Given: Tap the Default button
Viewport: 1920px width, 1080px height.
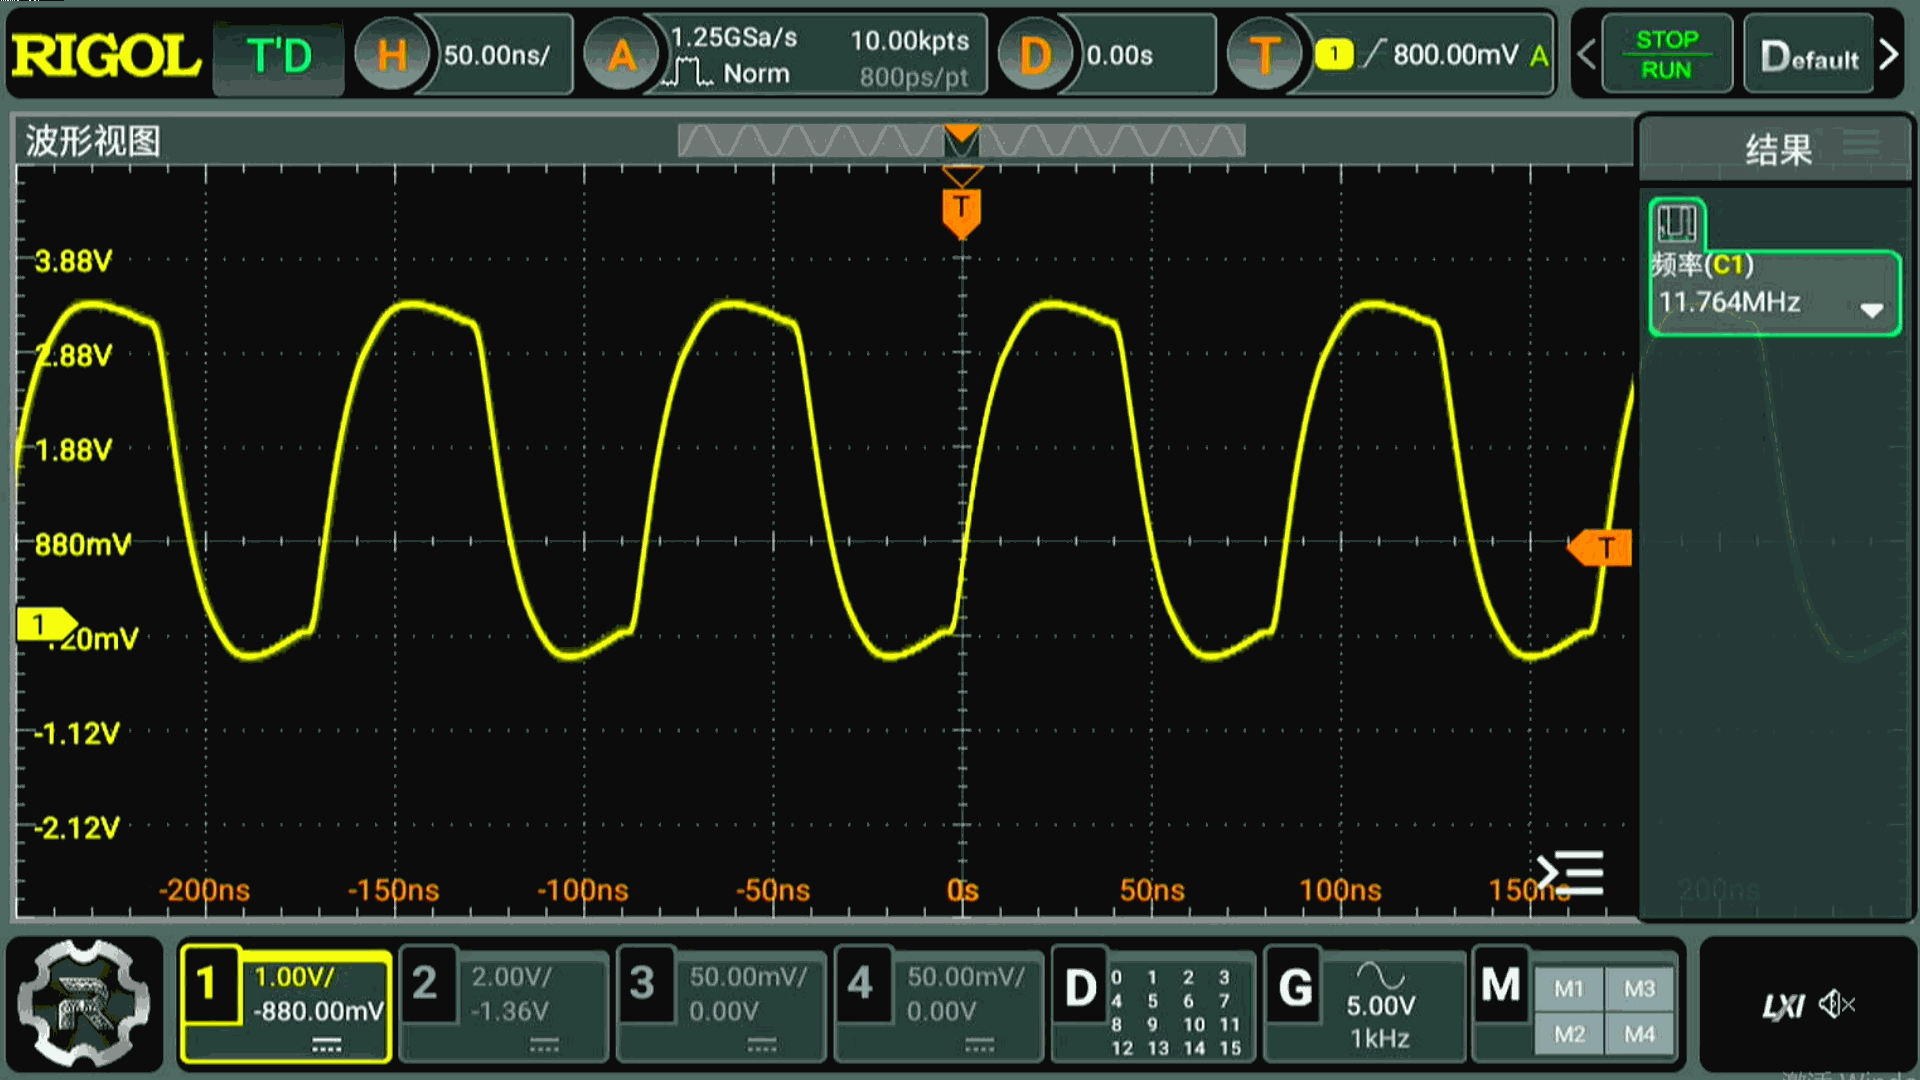Looking at the screenshot, I should coord(1808,56).
